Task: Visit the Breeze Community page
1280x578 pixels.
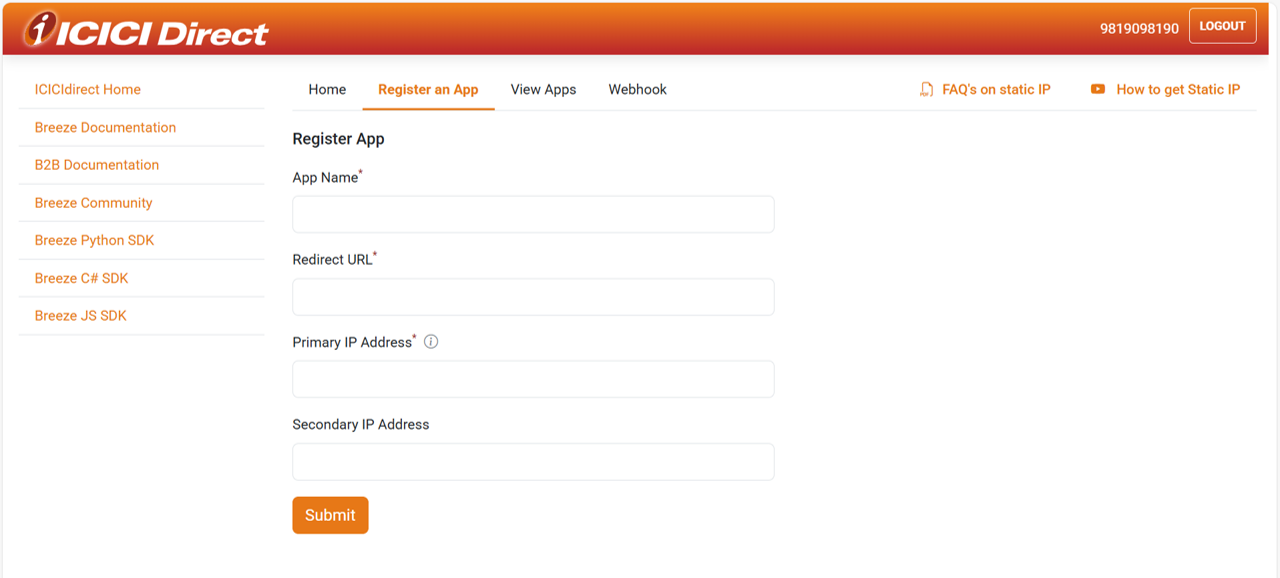Action: 91,202
